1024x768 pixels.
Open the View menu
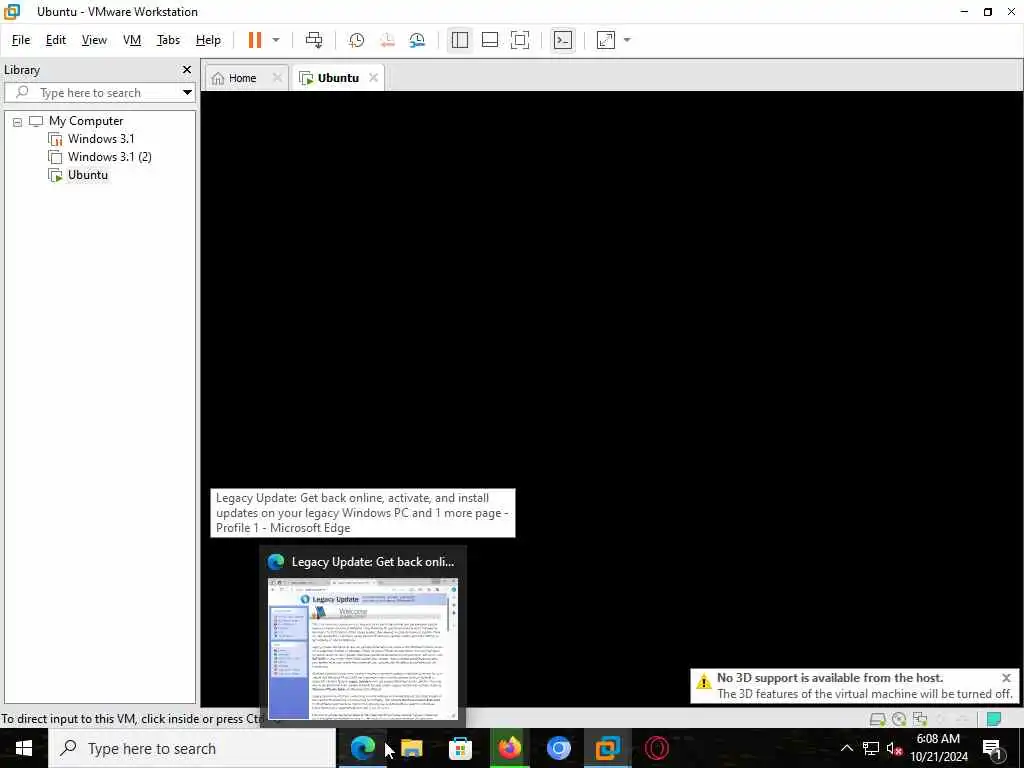coord(94,40)
